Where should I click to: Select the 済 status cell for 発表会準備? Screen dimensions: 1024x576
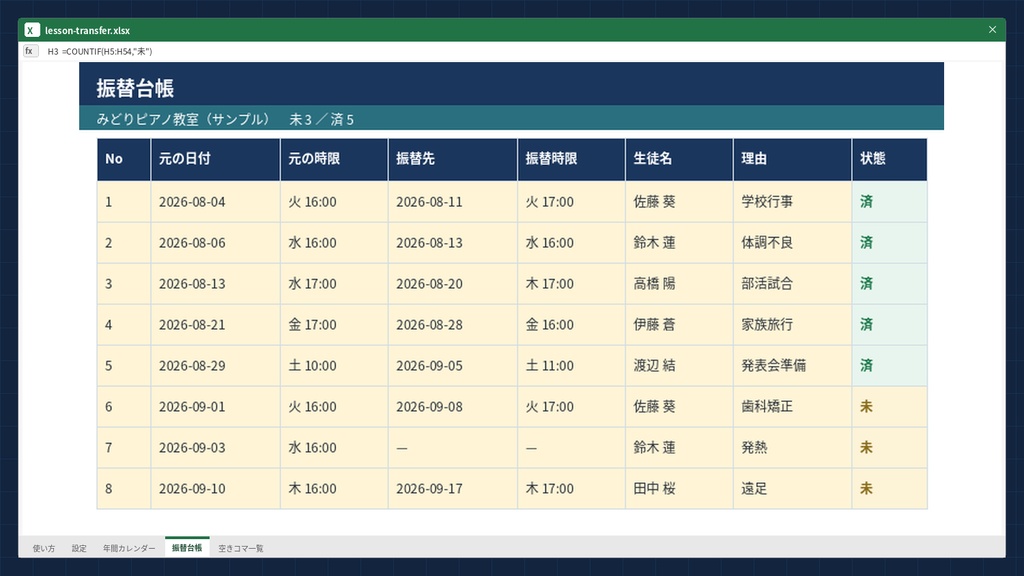tap(889, 366)
